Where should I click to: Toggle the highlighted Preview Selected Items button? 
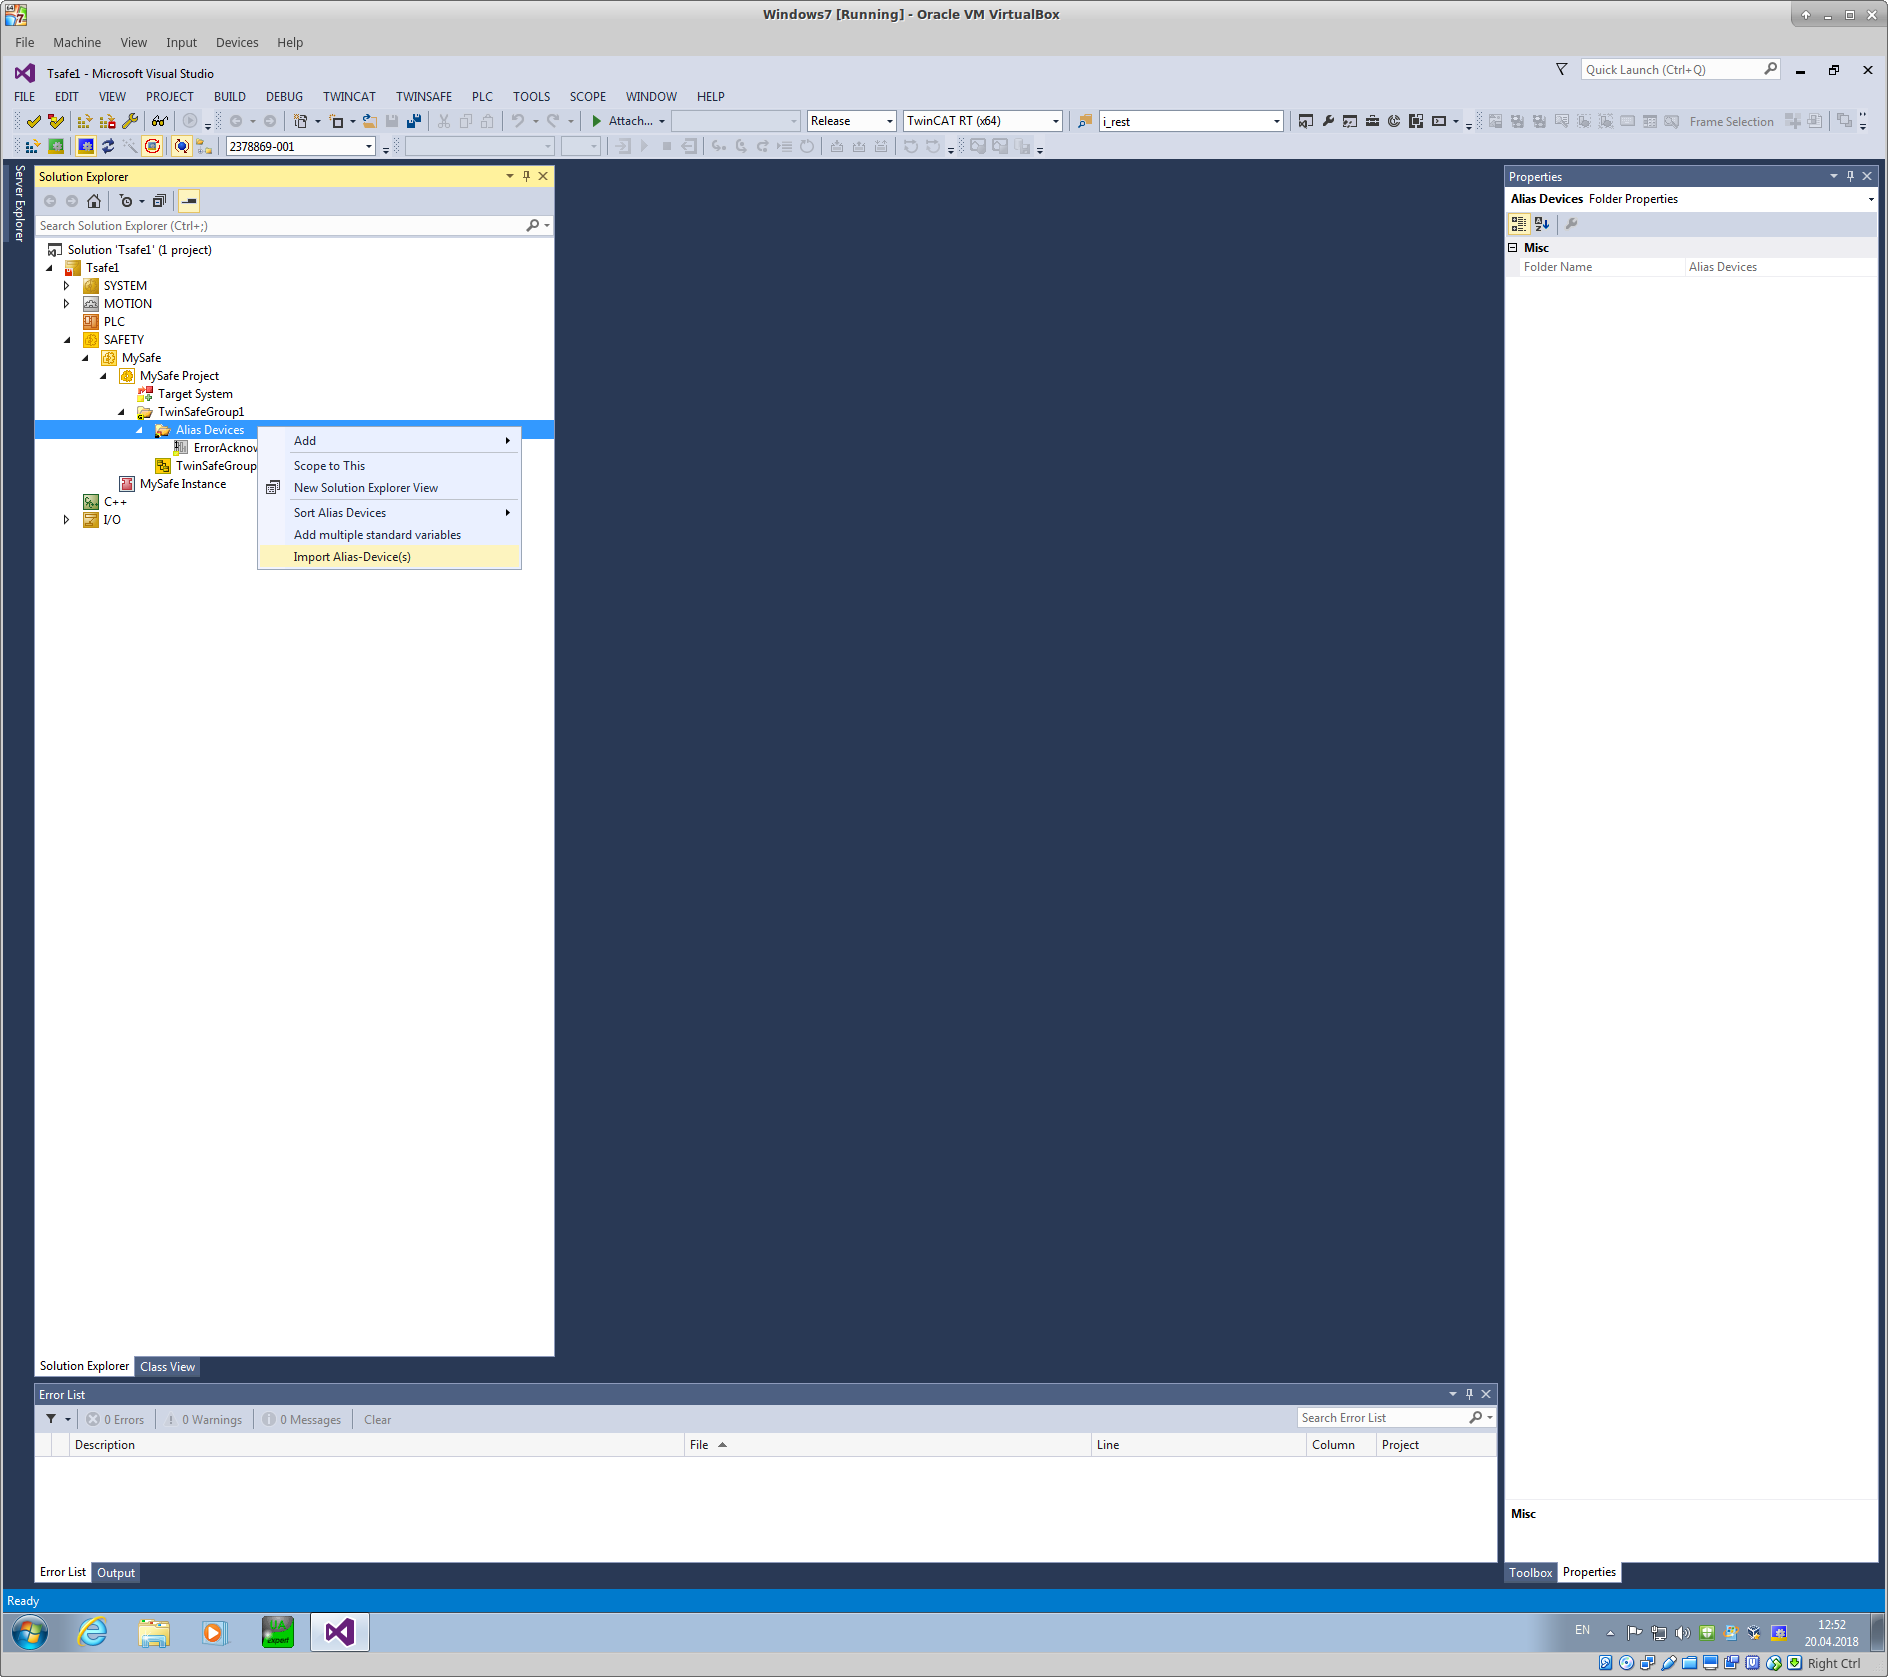pos(189,201)
